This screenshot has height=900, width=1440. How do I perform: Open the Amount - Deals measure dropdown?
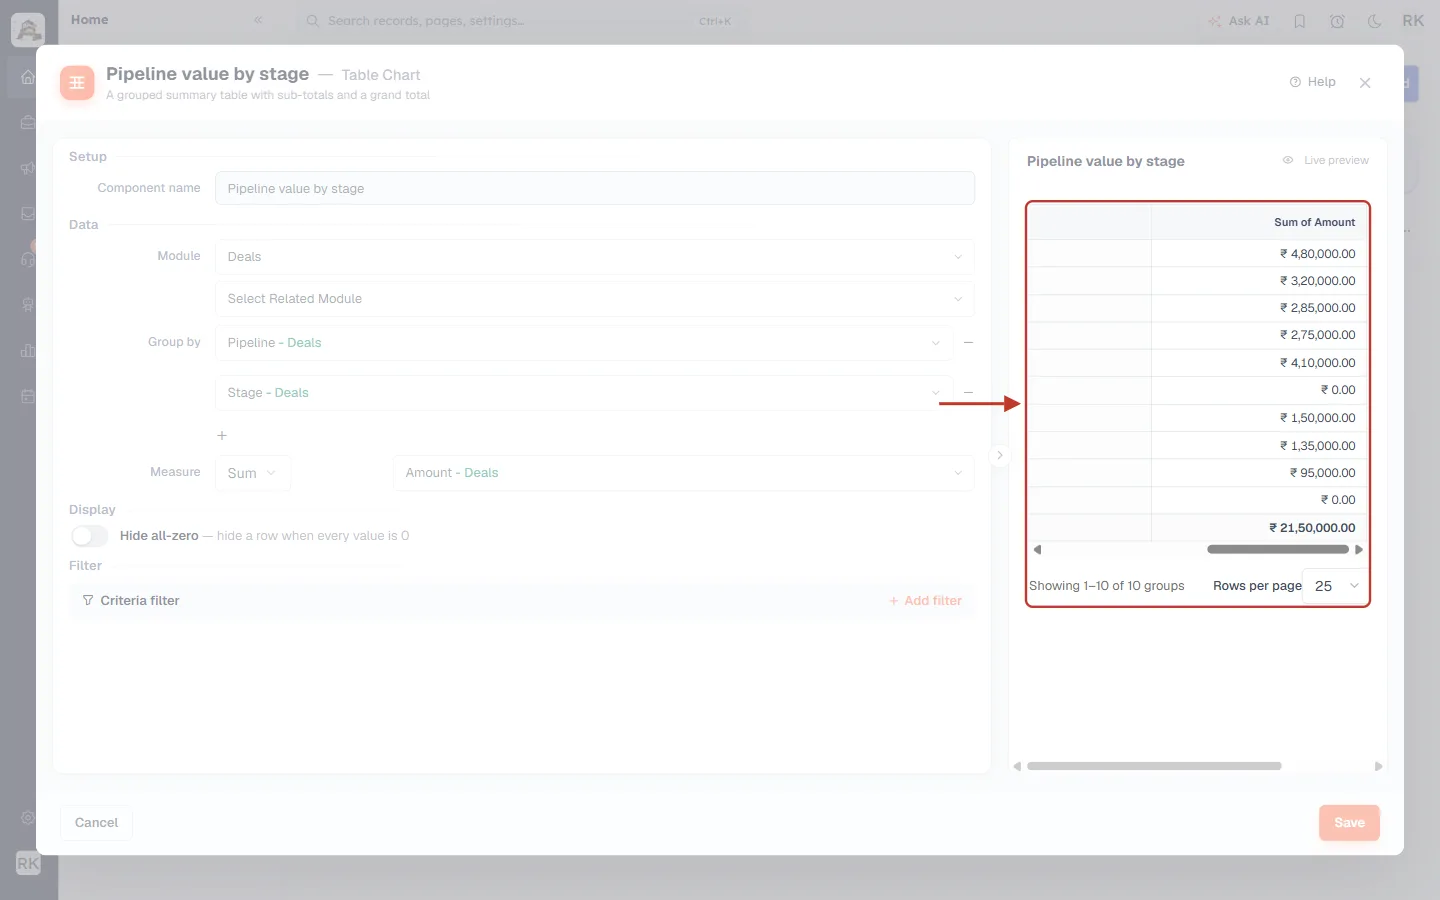pos(683,473)
